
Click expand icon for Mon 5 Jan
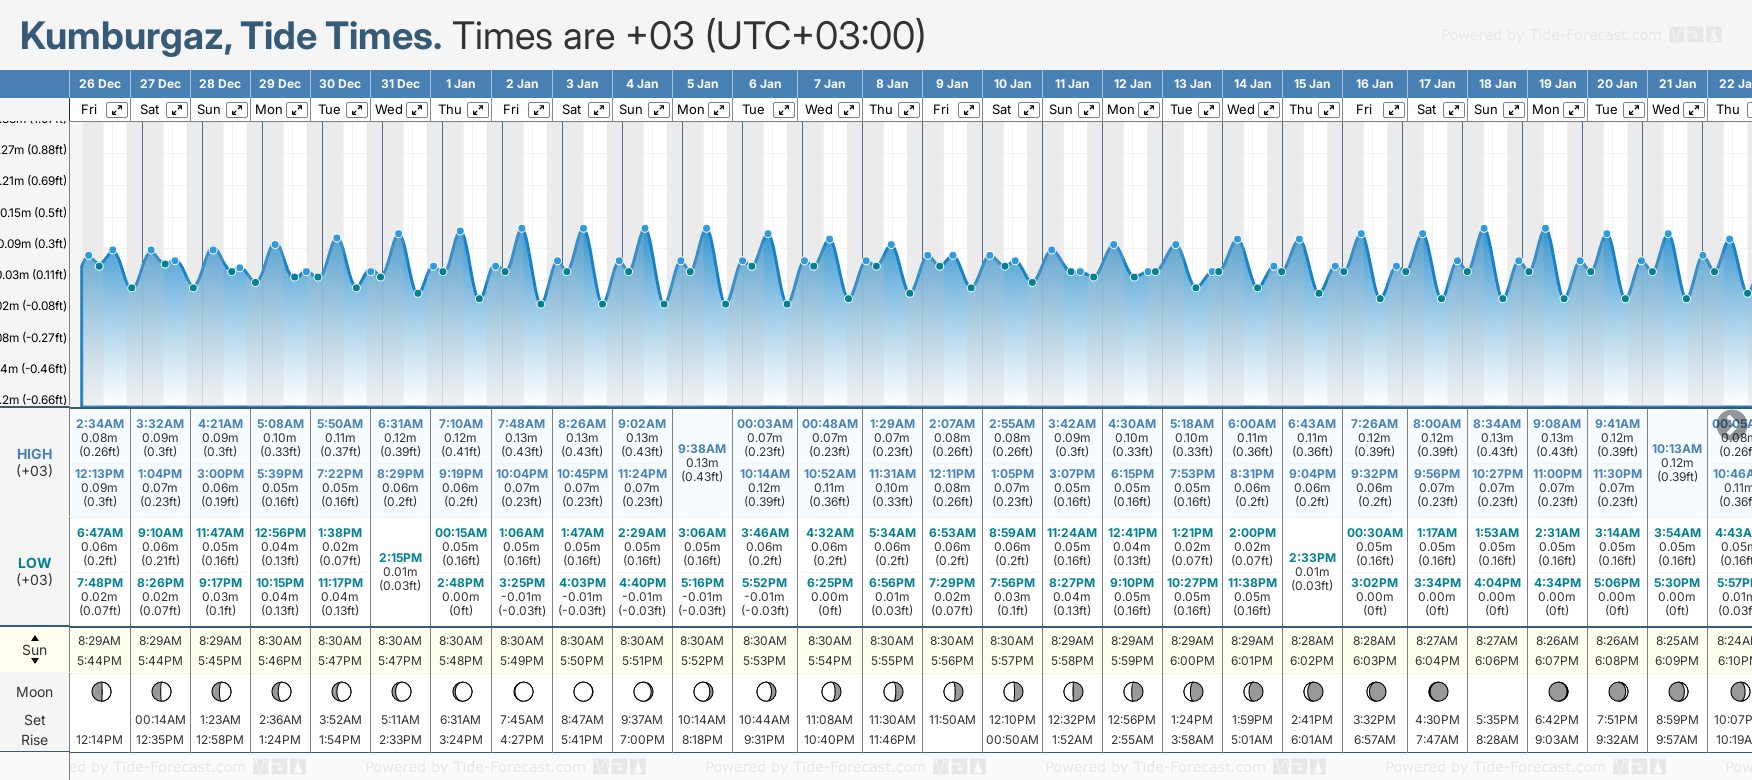click(x=719, y=110)
